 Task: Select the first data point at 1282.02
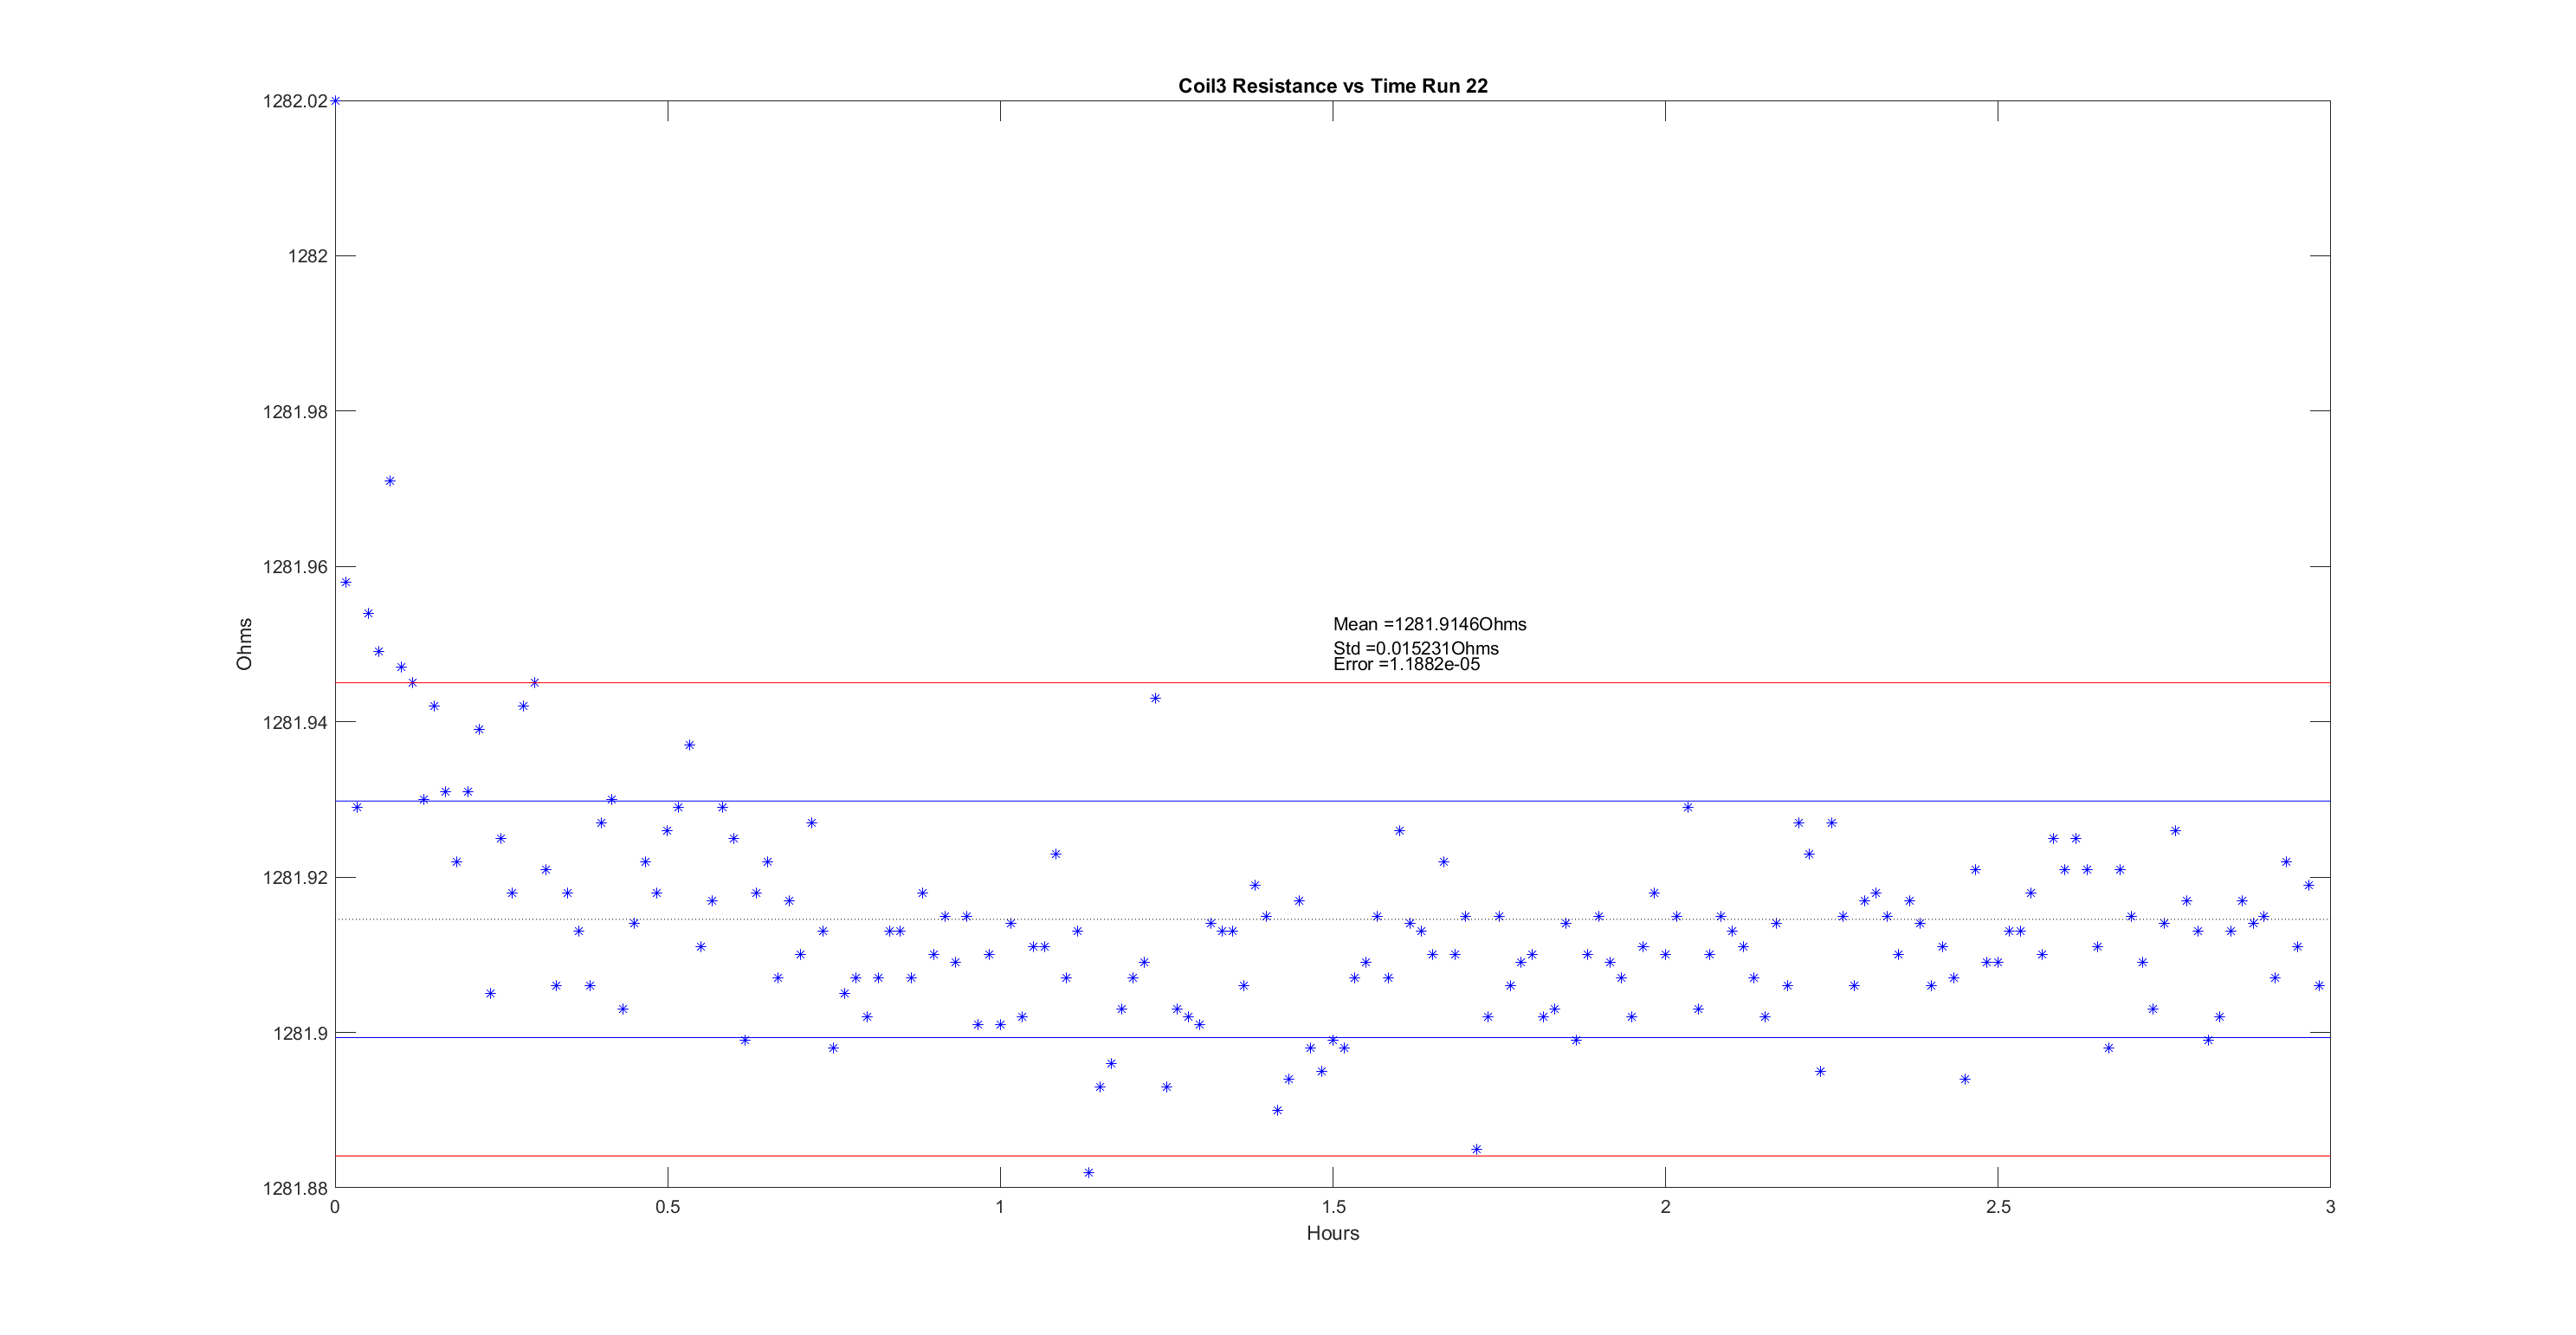[335, 101]
